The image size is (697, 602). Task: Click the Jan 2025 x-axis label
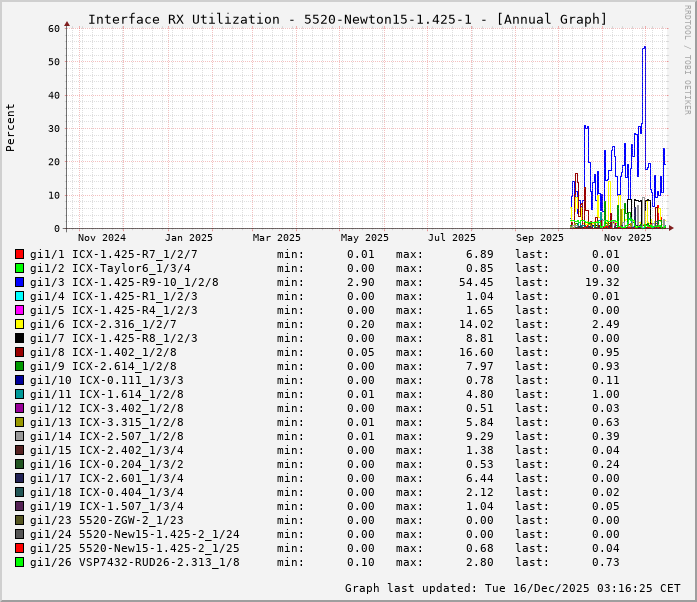[189, 238]
